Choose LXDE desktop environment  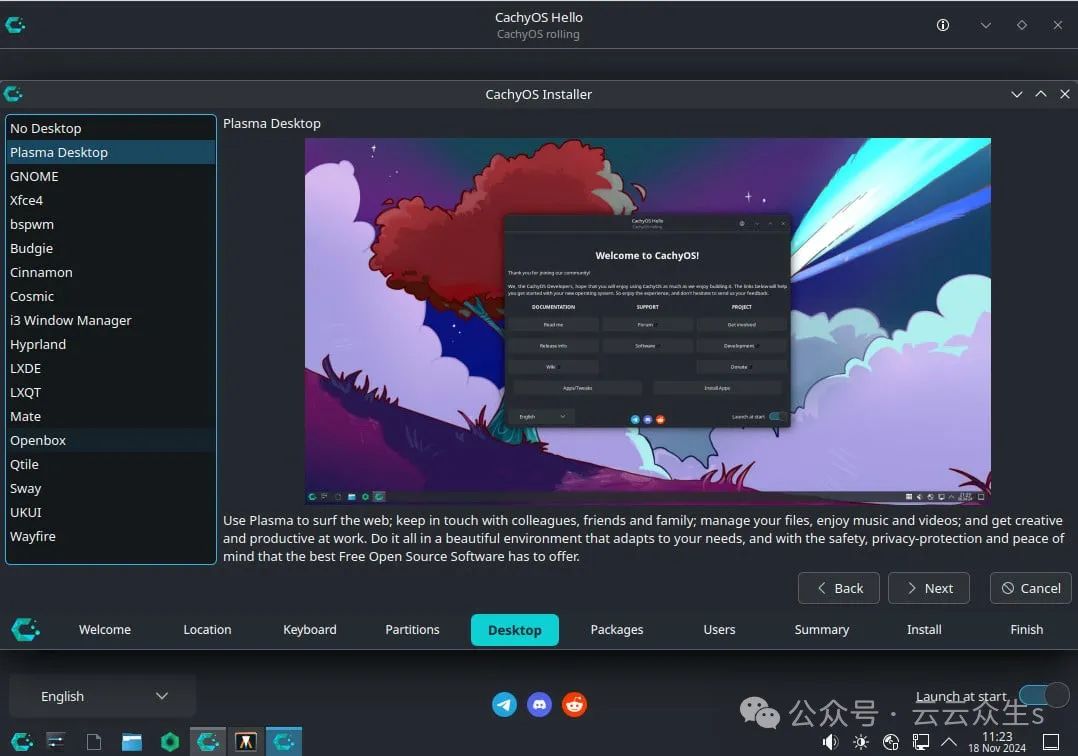click(111, 369)
